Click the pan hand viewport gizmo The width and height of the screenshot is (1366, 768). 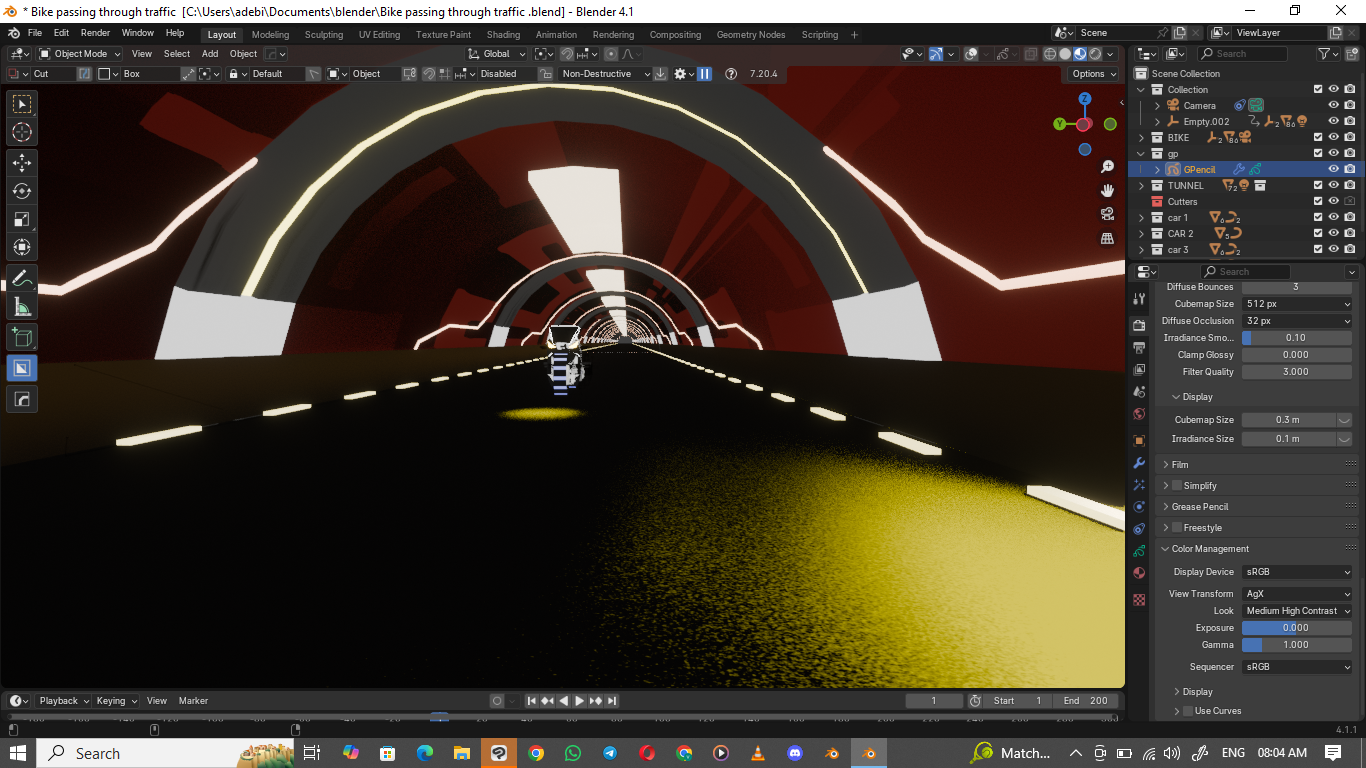[x=1108, y=190]
